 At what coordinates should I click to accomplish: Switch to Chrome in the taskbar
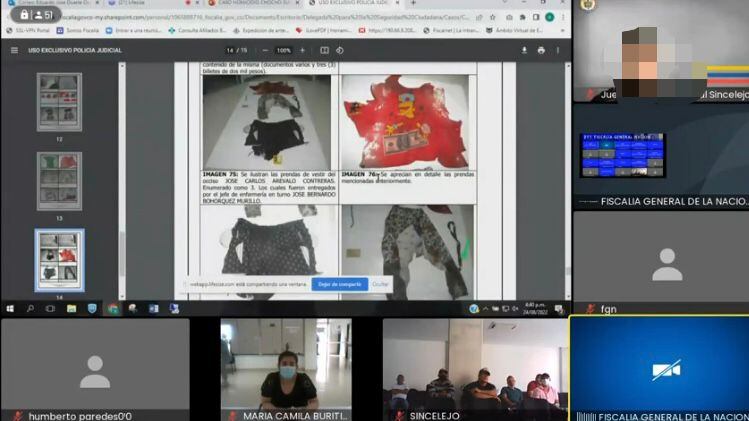(x=113, y=309)
